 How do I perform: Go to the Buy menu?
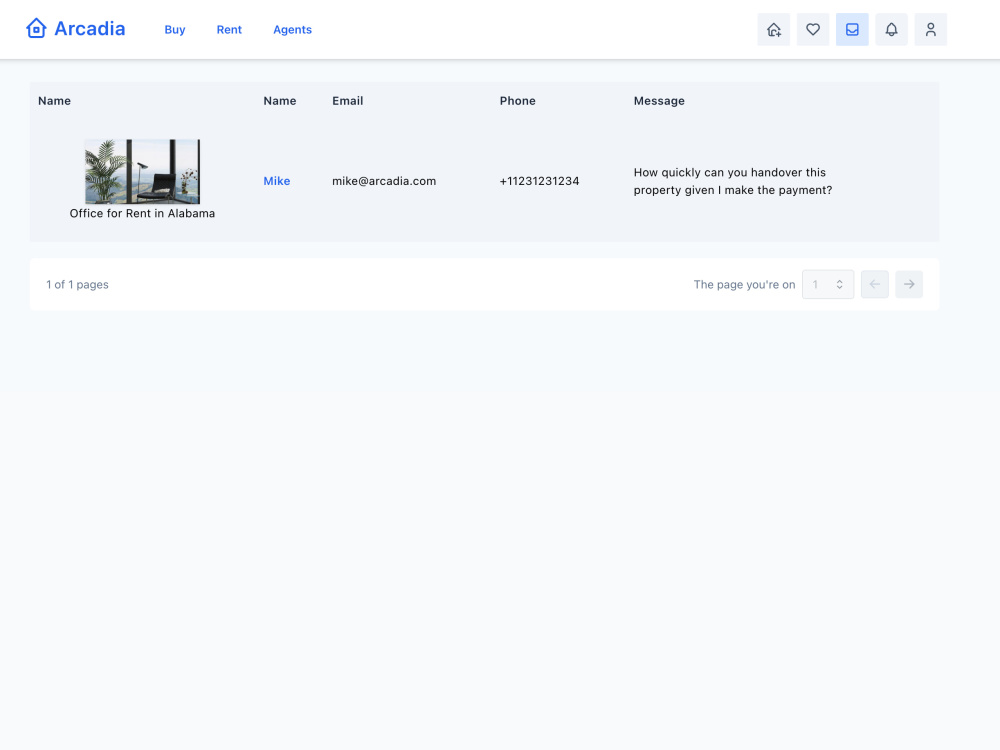(175, 29)
